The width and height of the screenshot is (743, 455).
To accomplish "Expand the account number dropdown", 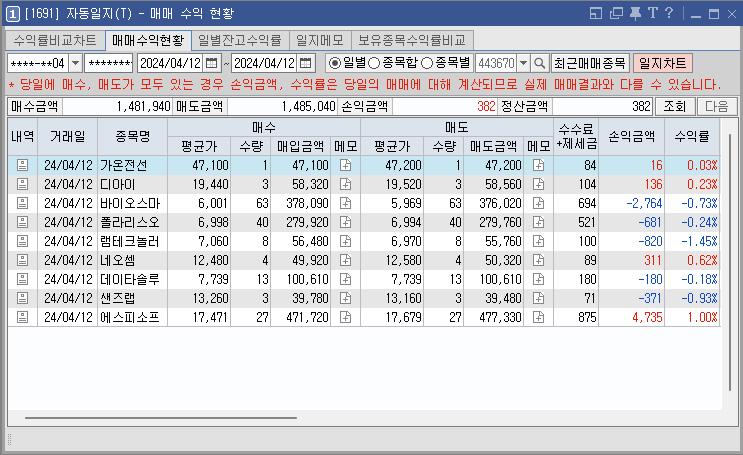I will 75,63.
